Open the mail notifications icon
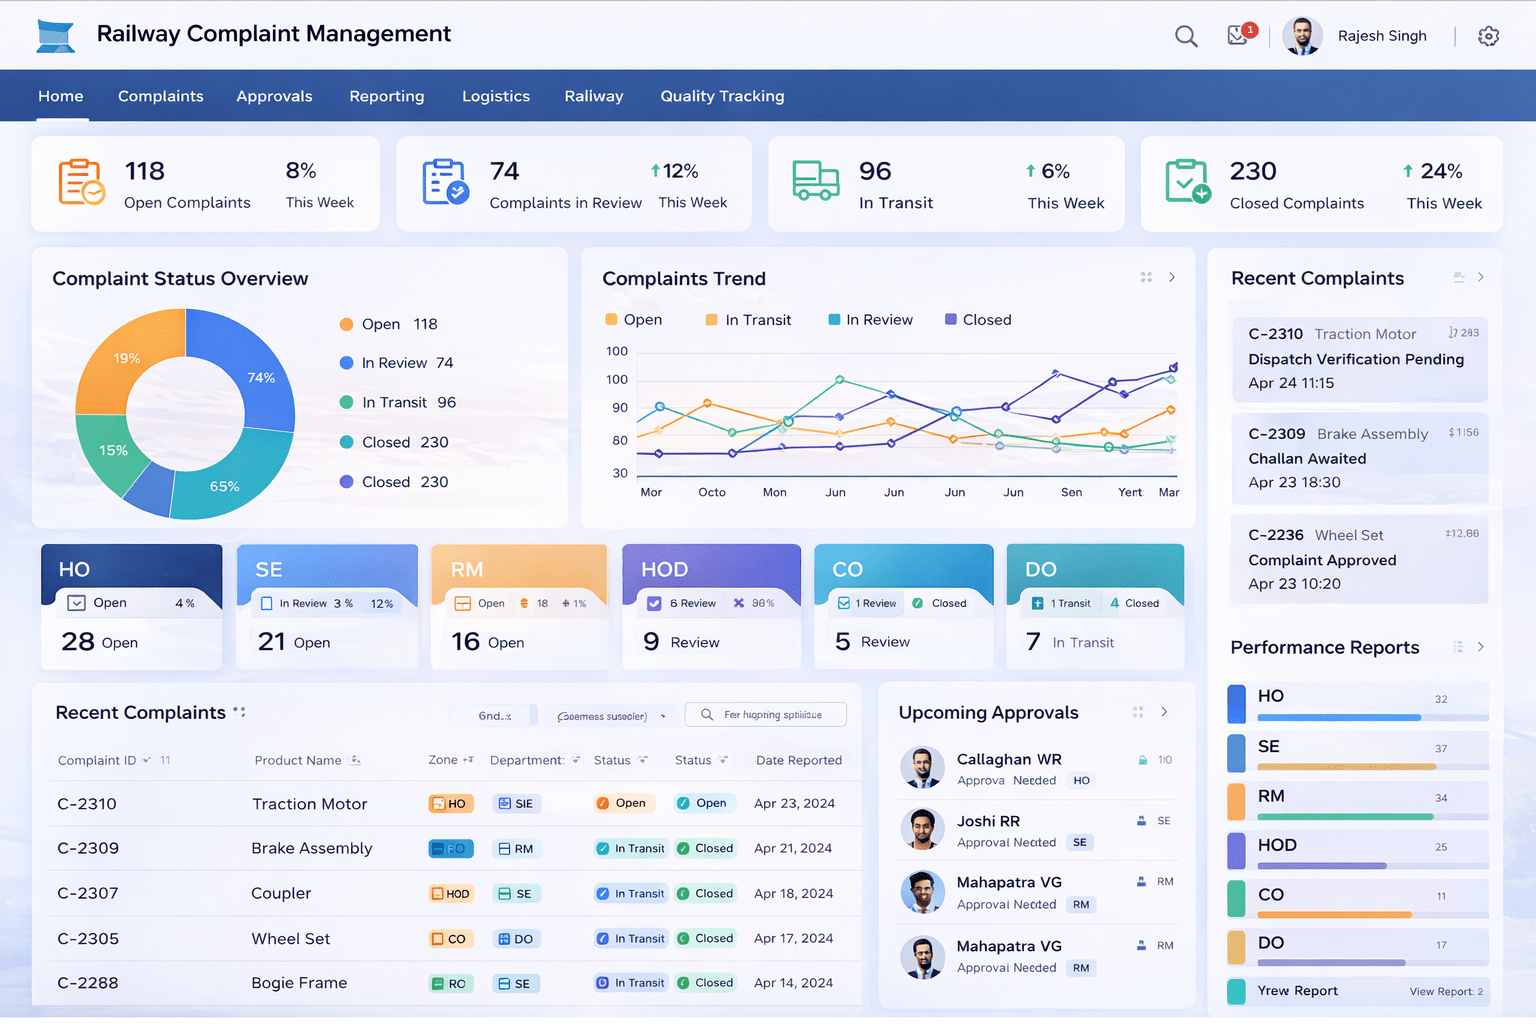1536x1024 pixels. (1239, 35)
